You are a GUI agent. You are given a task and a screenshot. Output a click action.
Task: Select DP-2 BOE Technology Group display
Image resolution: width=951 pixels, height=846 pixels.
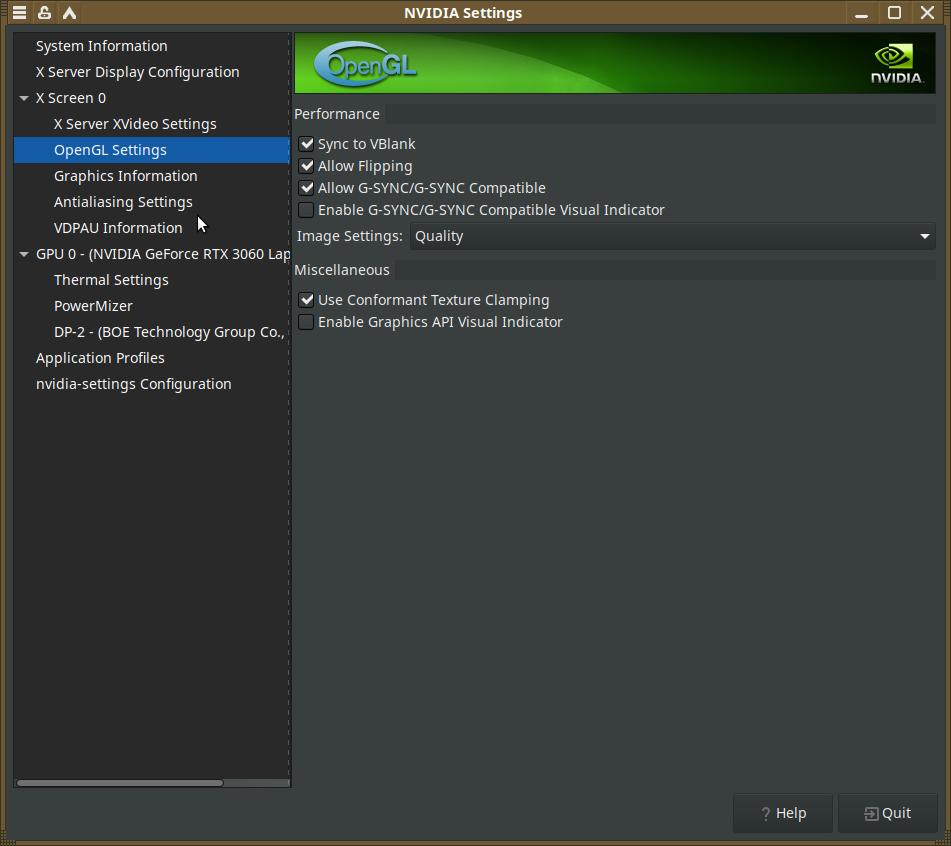pyautogui.click(x=169, y=332)
